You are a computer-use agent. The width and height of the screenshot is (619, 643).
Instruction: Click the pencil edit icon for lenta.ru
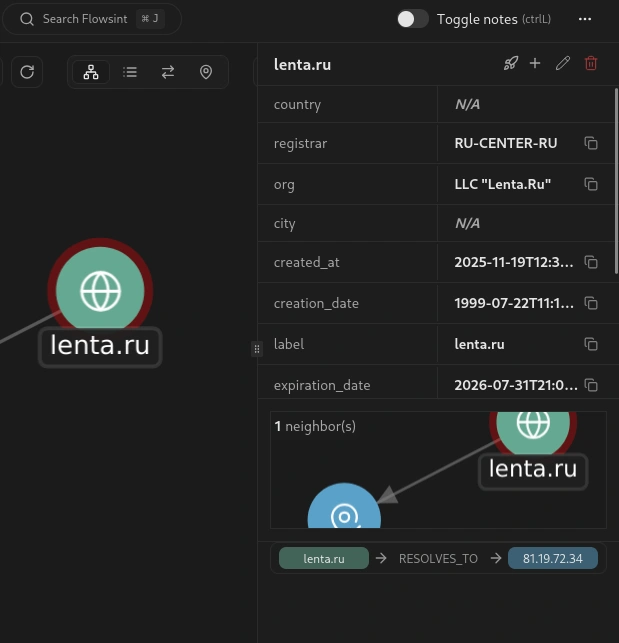[563, 64]
